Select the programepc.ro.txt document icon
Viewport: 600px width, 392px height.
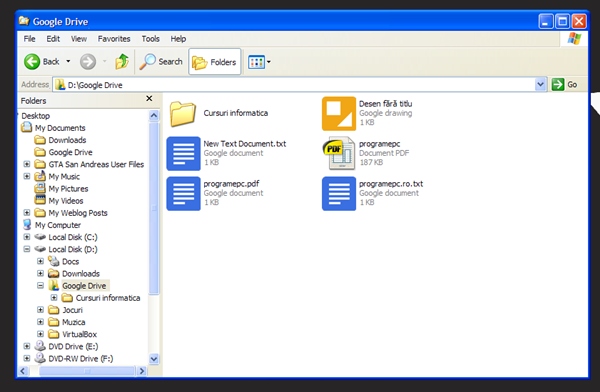339,193
